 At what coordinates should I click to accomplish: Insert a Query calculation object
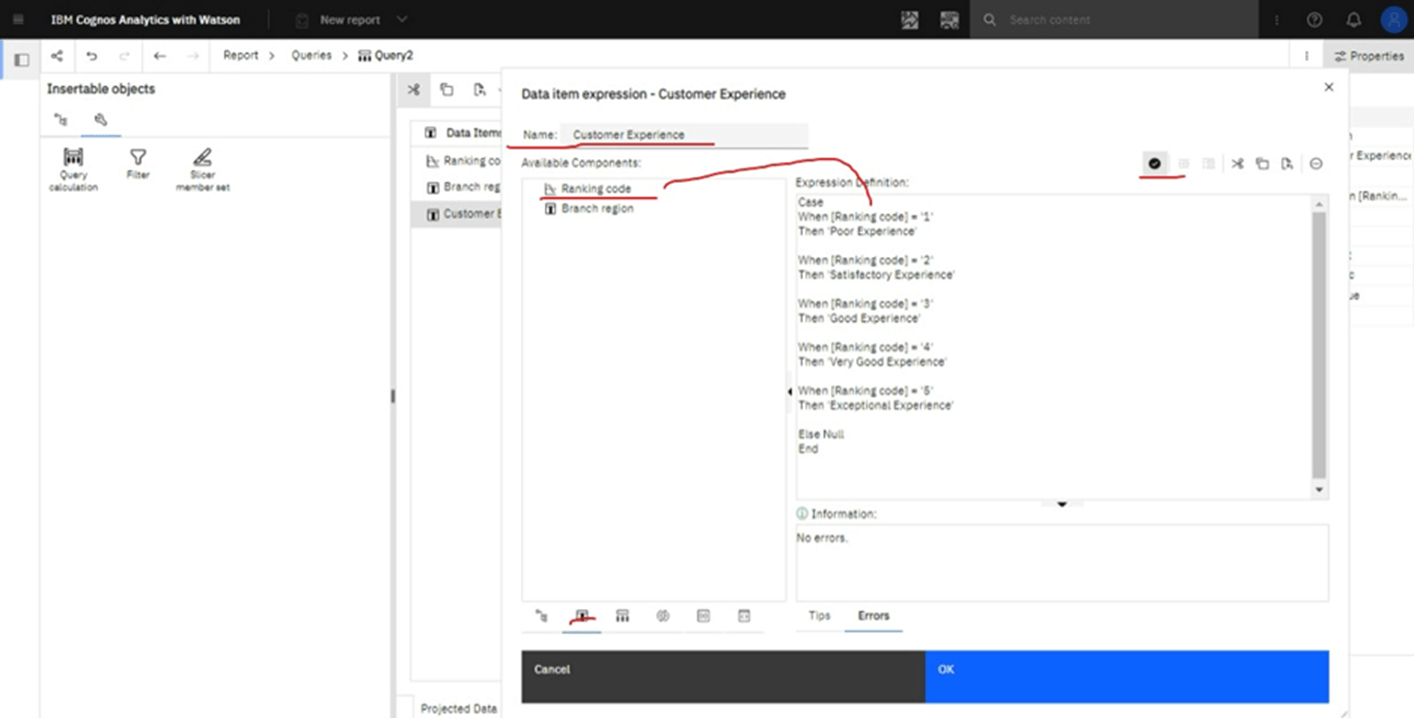click(x=72, y=165)
